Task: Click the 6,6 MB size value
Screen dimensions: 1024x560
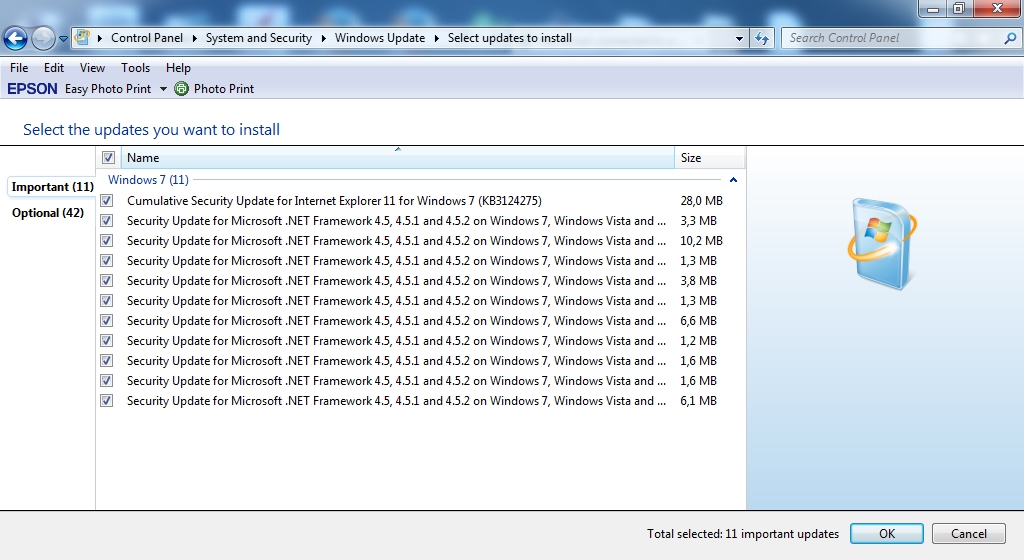Action: point(698,320)
